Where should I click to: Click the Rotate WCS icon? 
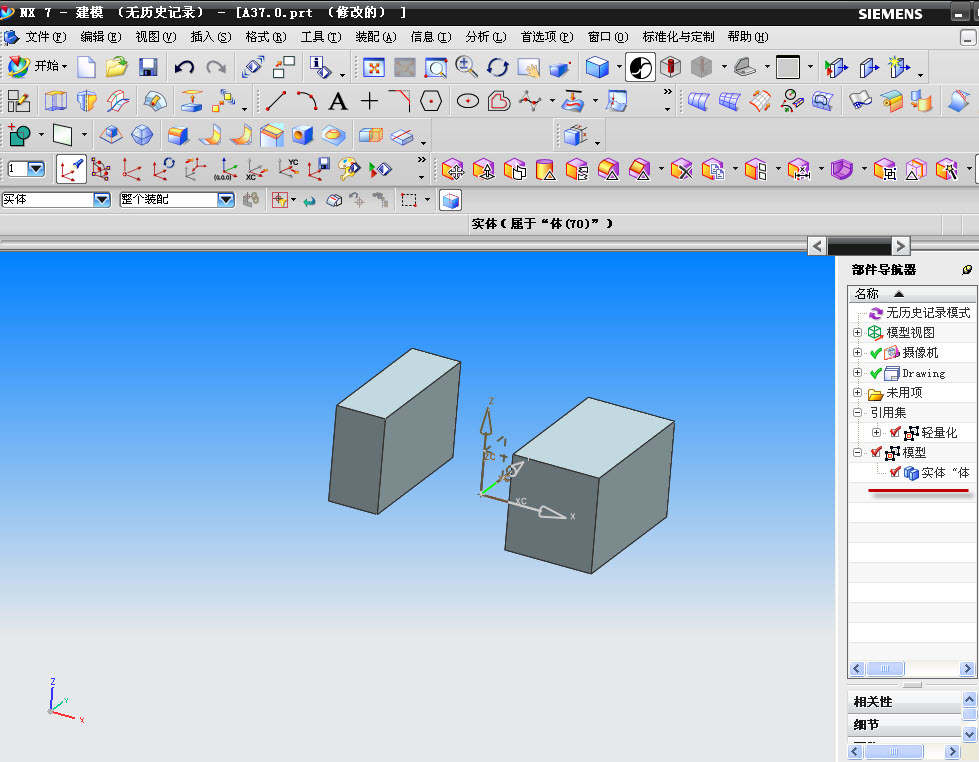click(x=164, y=169)
